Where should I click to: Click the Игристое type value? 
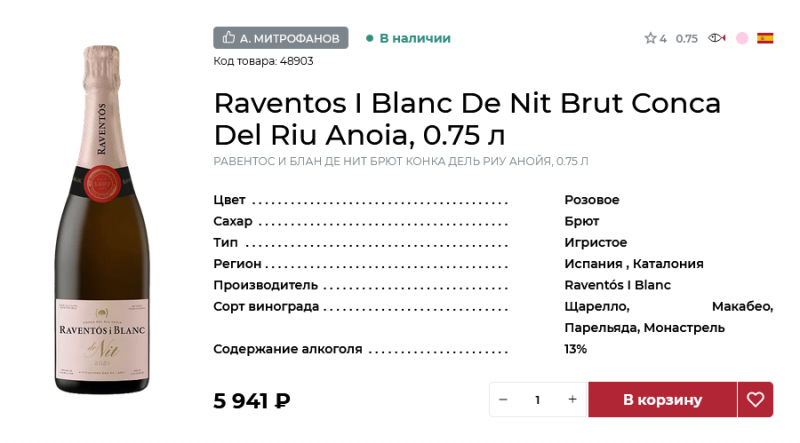click(595, 243)
